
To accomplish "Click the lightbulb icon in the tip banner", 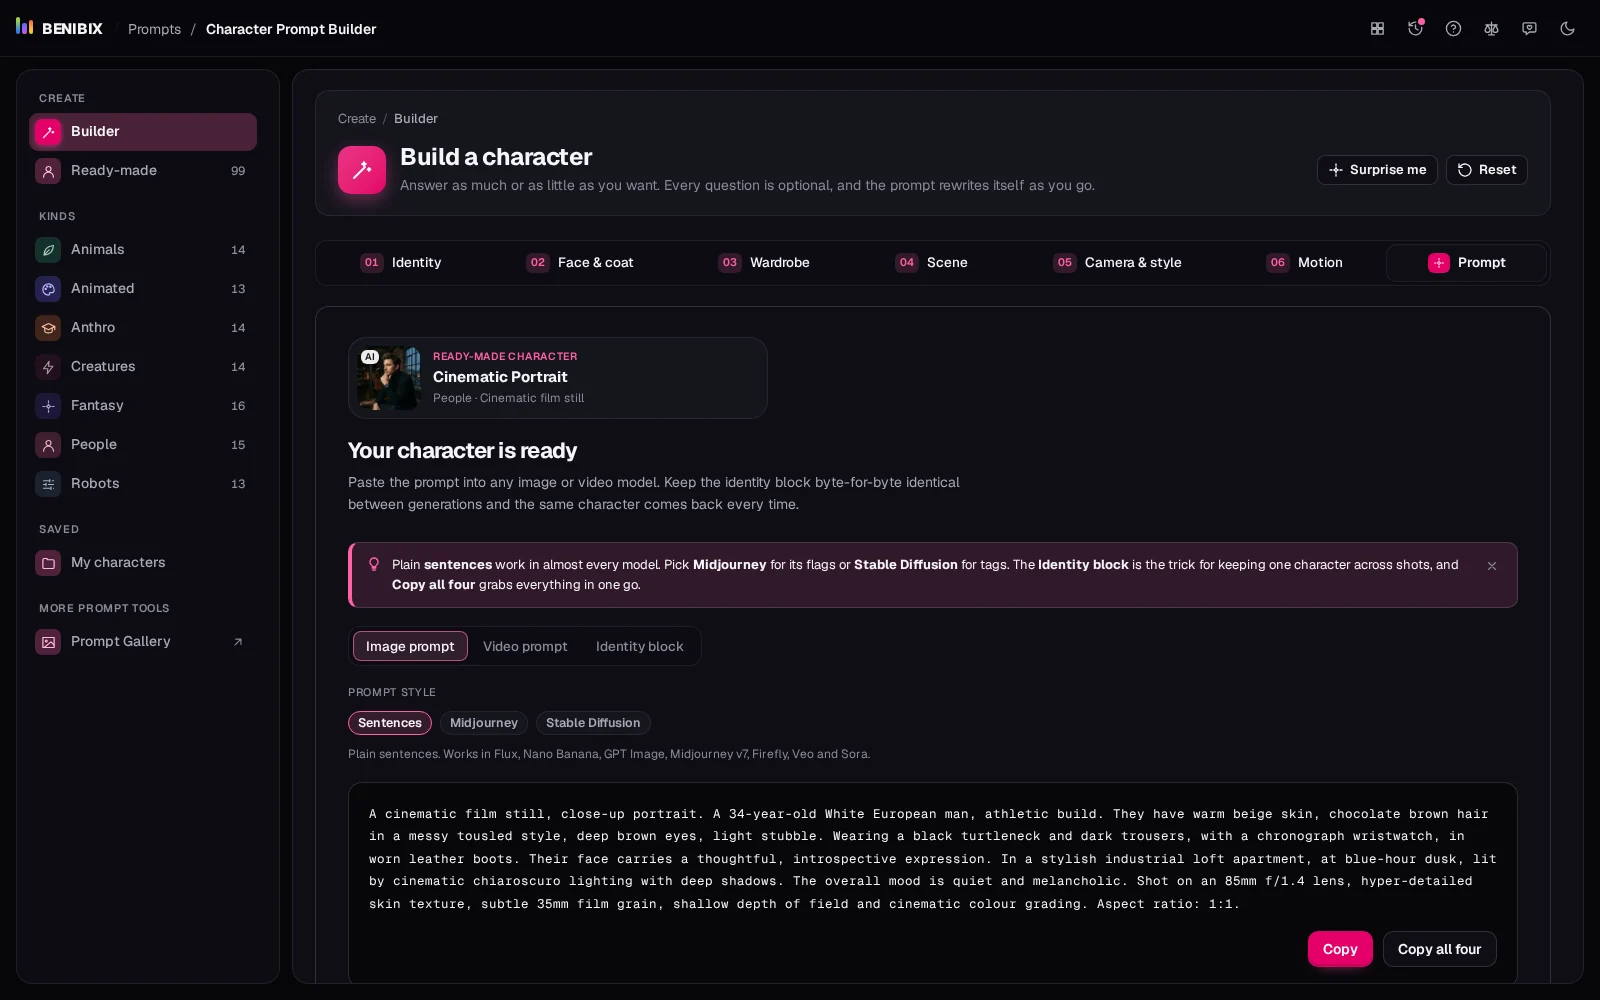I will [x=374, y=564].
